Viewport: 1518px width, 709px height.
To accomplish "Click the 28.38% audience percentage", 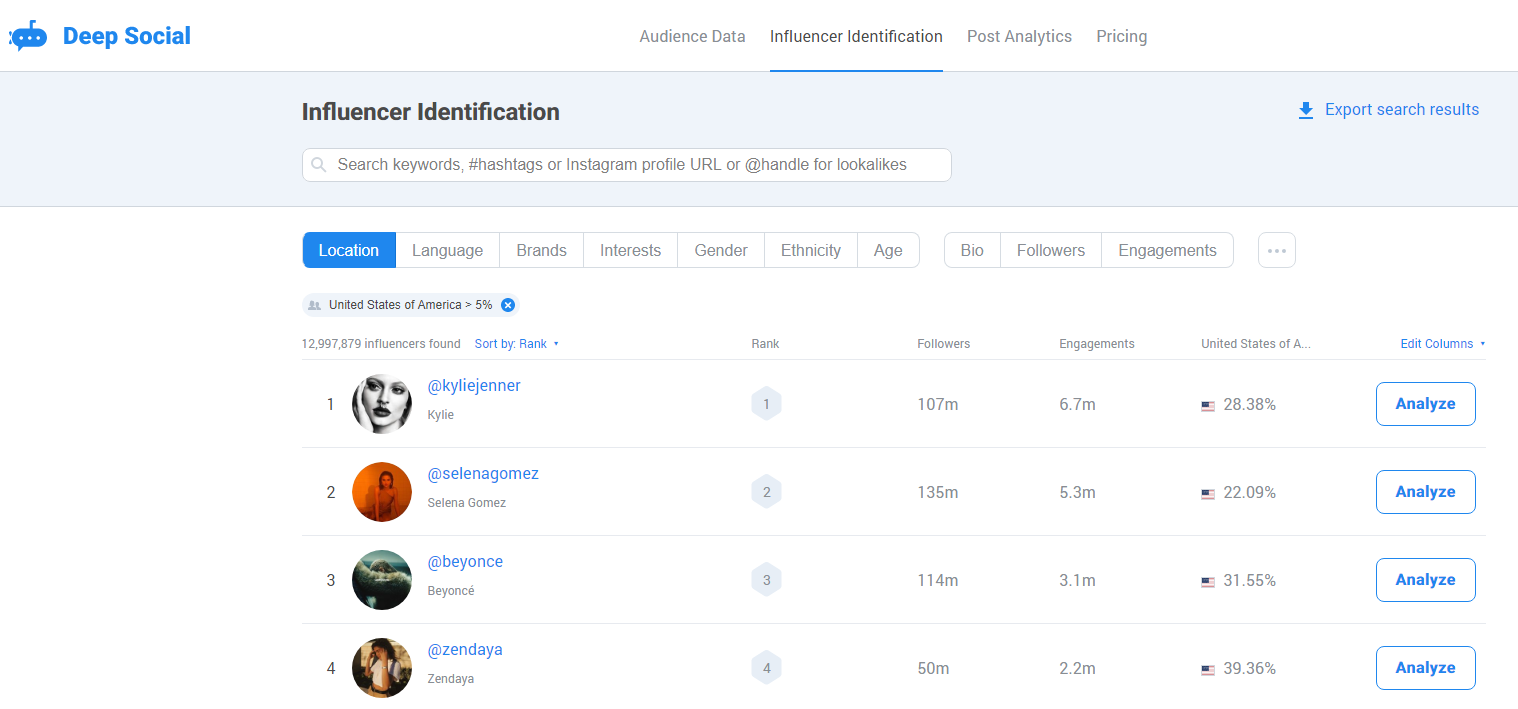I will pos(1250,405).
